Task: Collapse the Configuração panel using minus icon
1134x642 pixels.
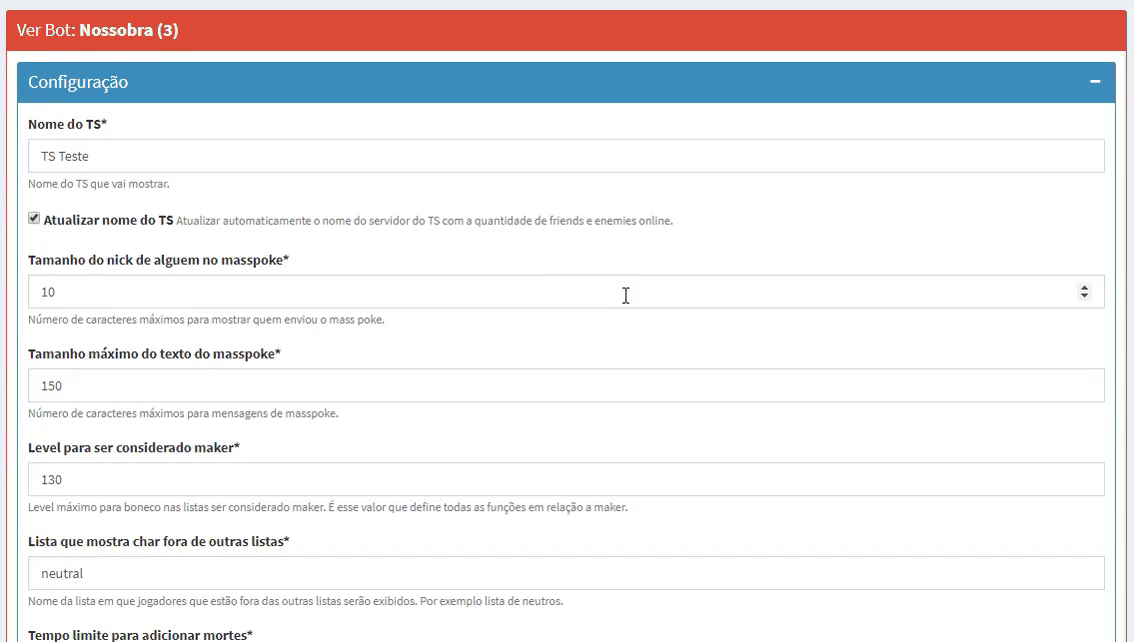Action: 1095,82
